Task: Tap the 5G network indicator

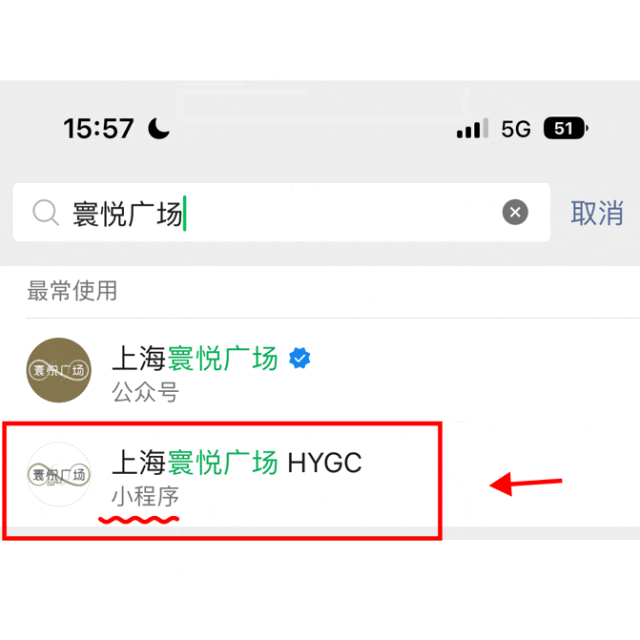Action: (516, 129)
